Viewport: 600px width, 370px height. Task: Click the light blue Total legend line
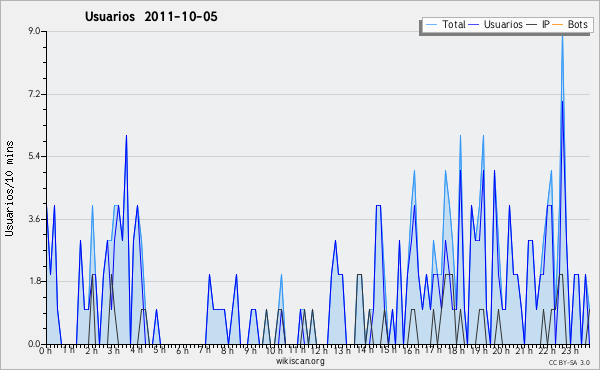coord(431,25)
